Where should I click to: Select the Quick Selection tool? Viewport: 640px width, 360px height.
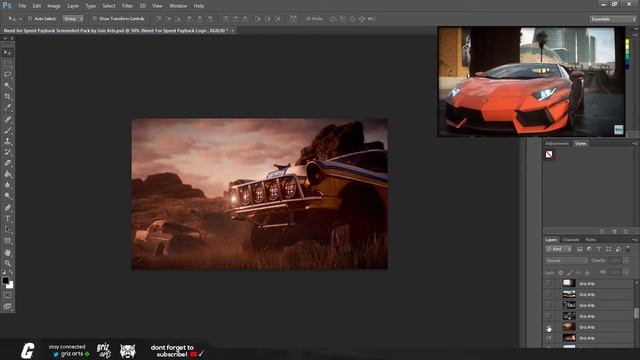(x=7, y=86)
